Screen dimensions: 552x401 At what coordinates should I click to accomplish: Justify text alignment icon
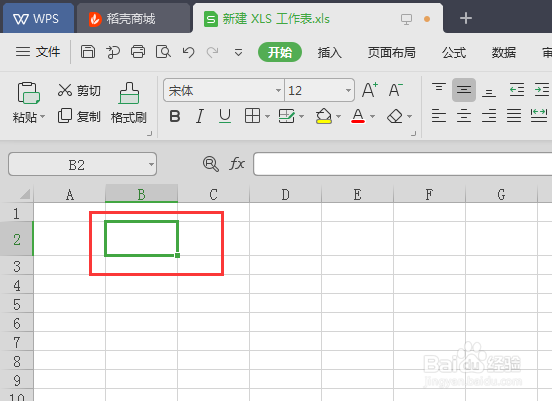tap(514, 116)
